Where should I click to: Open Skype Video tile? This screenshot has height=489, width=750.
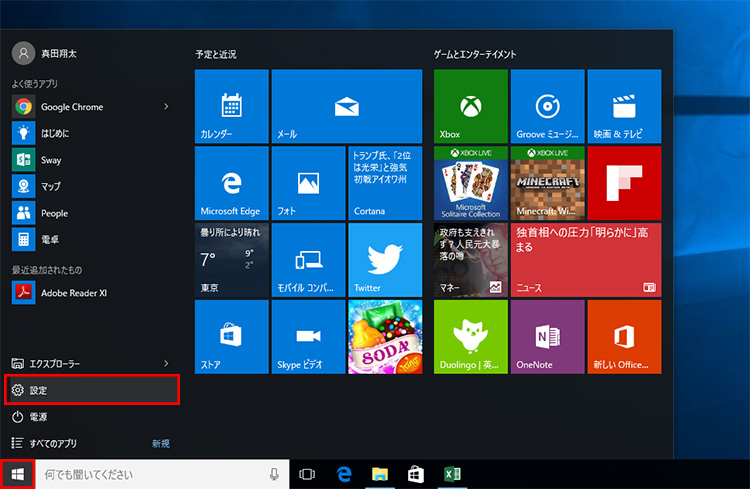point(308,337)
